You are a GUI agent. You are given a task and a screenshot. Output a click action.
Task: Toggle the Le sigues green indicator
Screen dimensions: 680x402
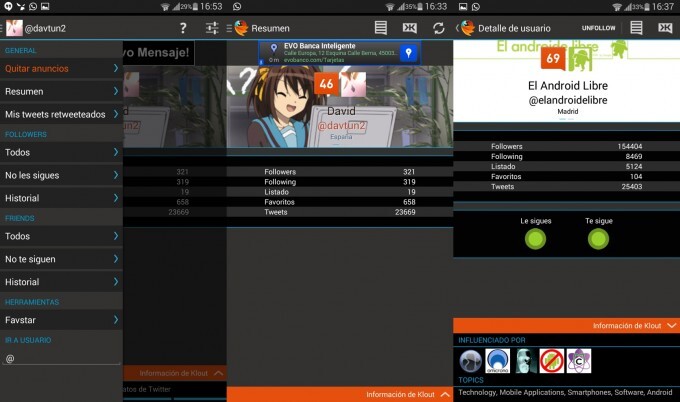click(535, 239)
